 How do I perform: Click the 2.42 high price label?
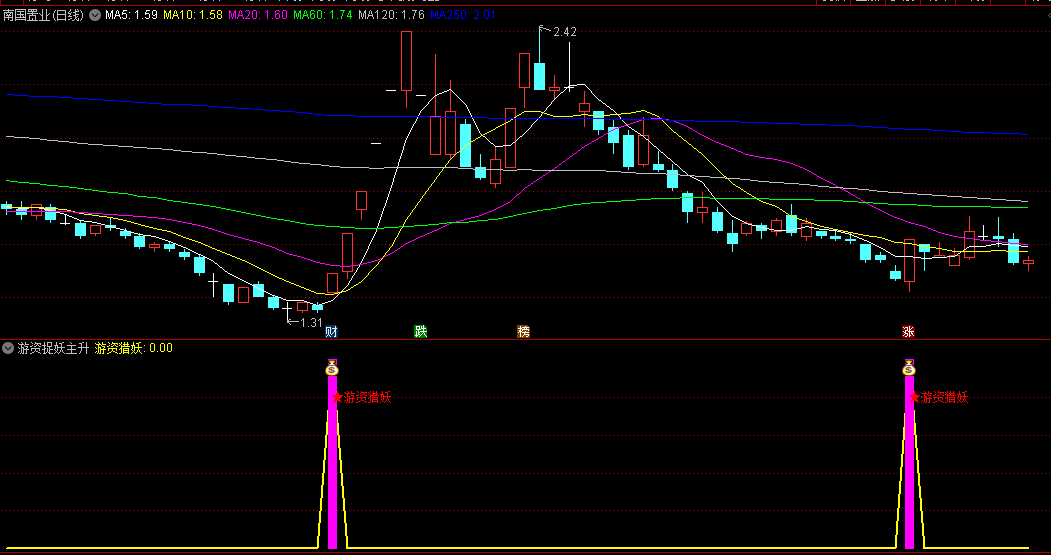coord(564,32)
